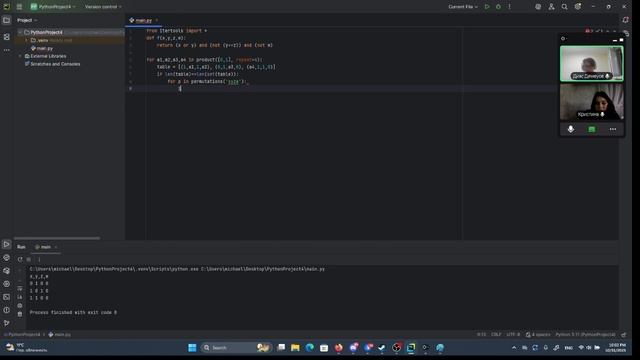This screenshot has width=640, height=360.
Task: Click the main.py breadcrumb in status bar
Action: [x=60, y=334]
